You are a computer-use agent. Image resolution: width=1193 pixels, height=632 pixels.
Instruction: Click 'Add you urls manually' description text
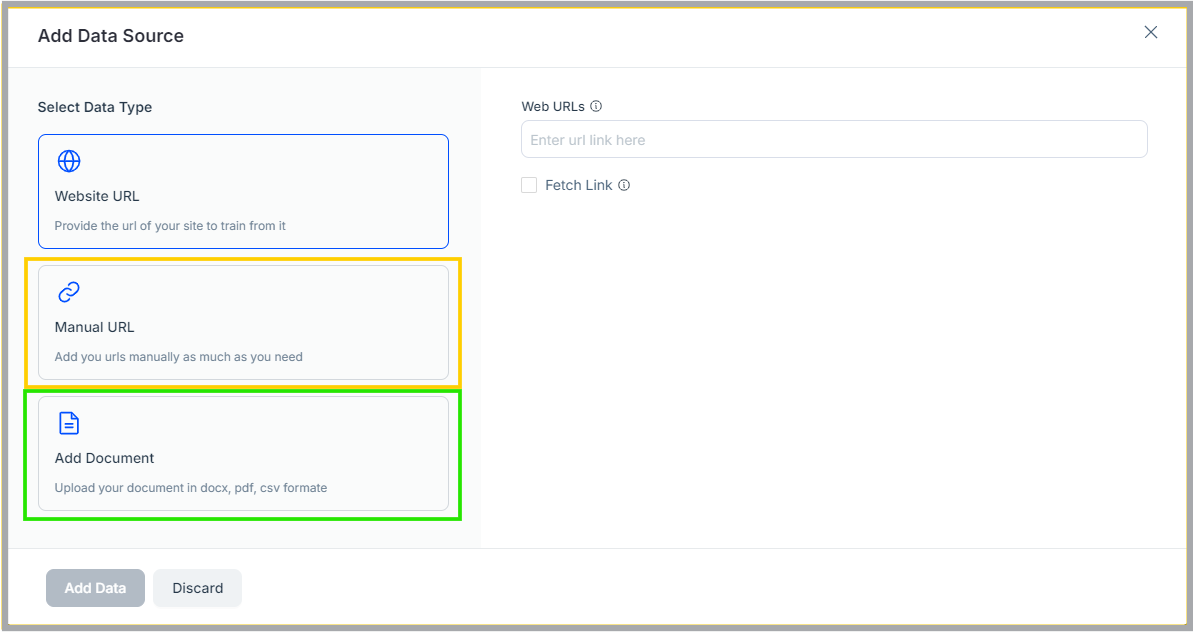178,357
